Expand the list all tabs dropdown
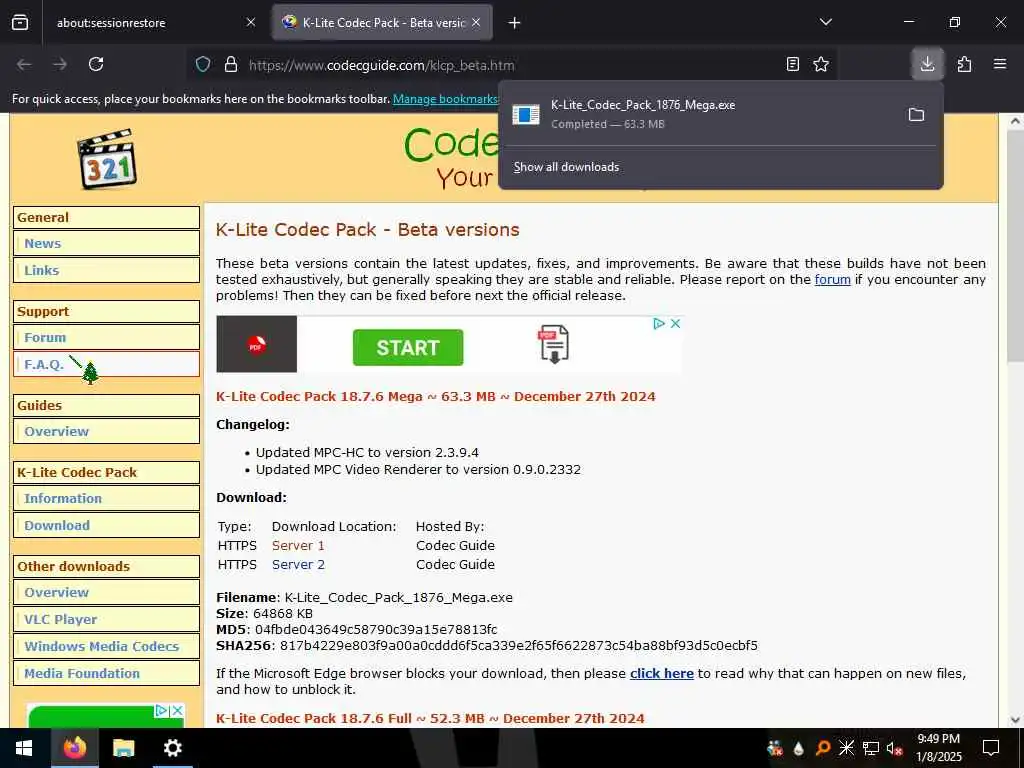This screenshot has height=768, width=1024. coord(826,22)
